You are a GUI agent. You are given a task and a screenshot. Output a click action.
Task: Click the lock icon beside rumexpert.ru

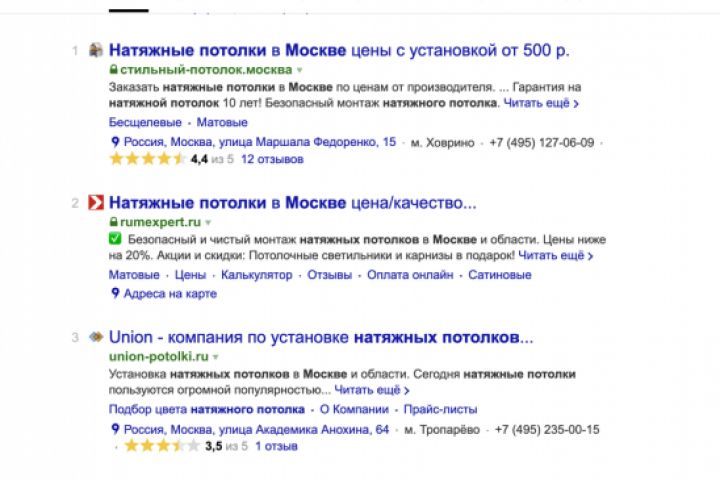pos(113,222)
